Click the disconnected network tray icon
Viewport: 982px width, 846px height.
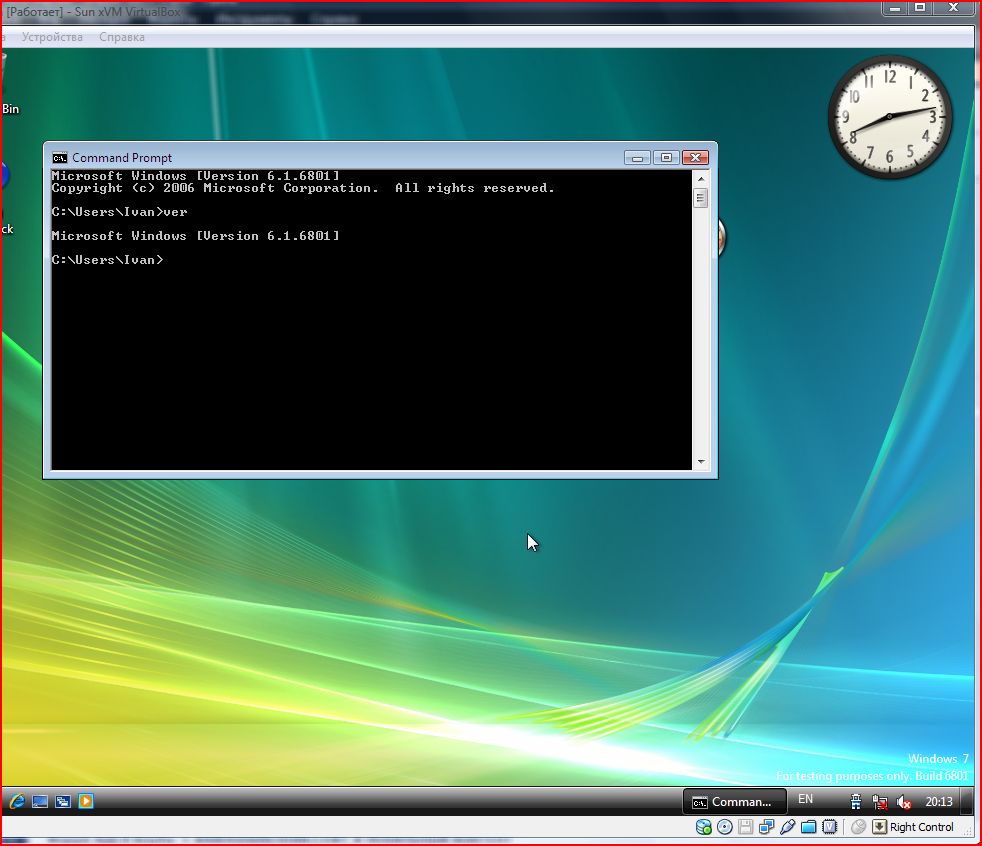(880, 802)
